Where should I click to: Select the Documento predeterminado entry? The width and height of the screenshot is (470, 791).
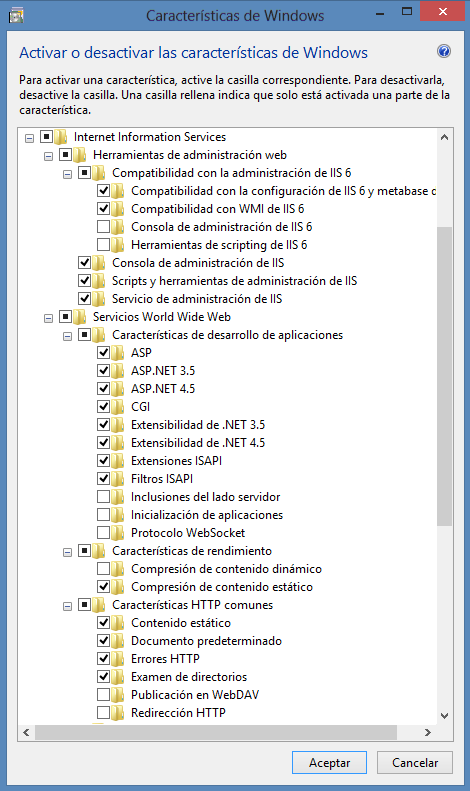point(206,641)
